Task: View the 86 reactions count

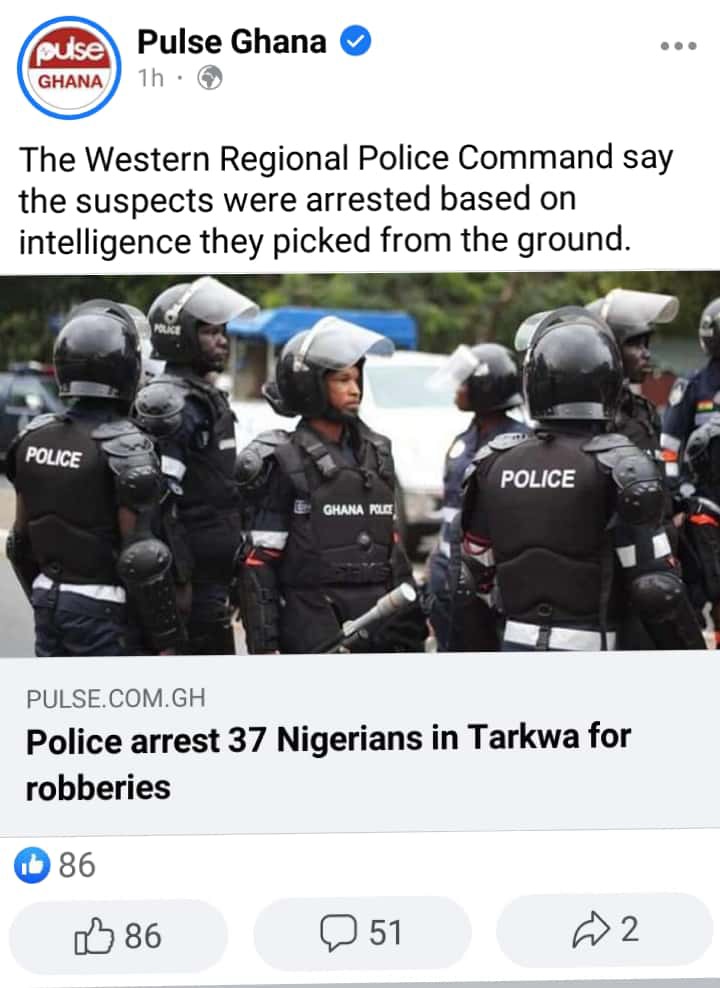Action: [x=77, y=865]
